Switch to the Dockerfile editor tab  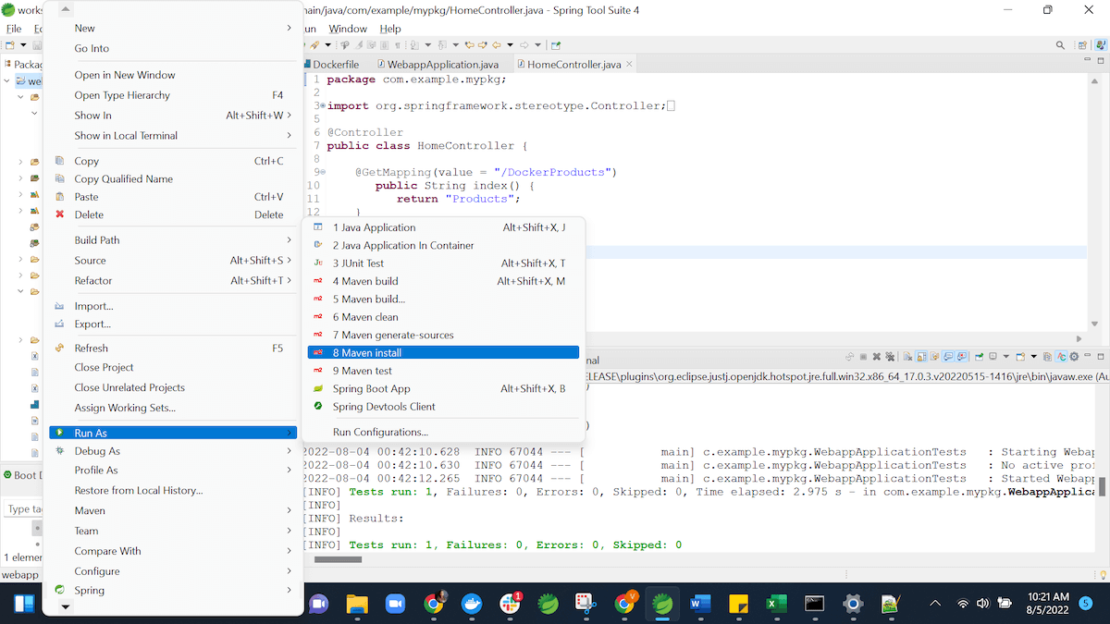tap(335, 65)
